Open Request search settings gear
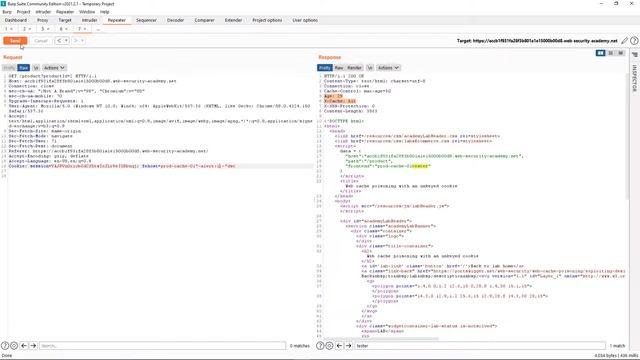 (14, 346)
